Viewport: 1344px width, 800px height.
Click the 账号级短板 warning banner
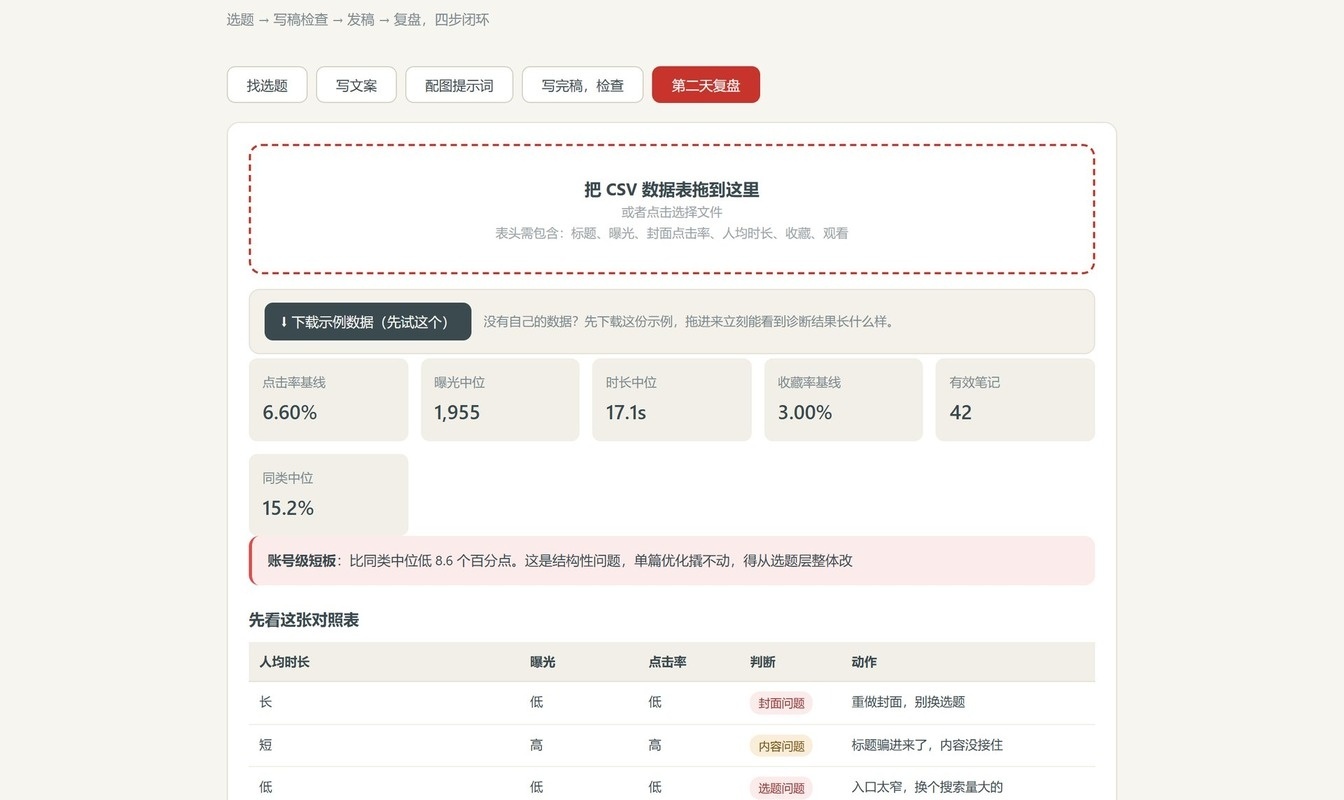[x=672, y=561]
